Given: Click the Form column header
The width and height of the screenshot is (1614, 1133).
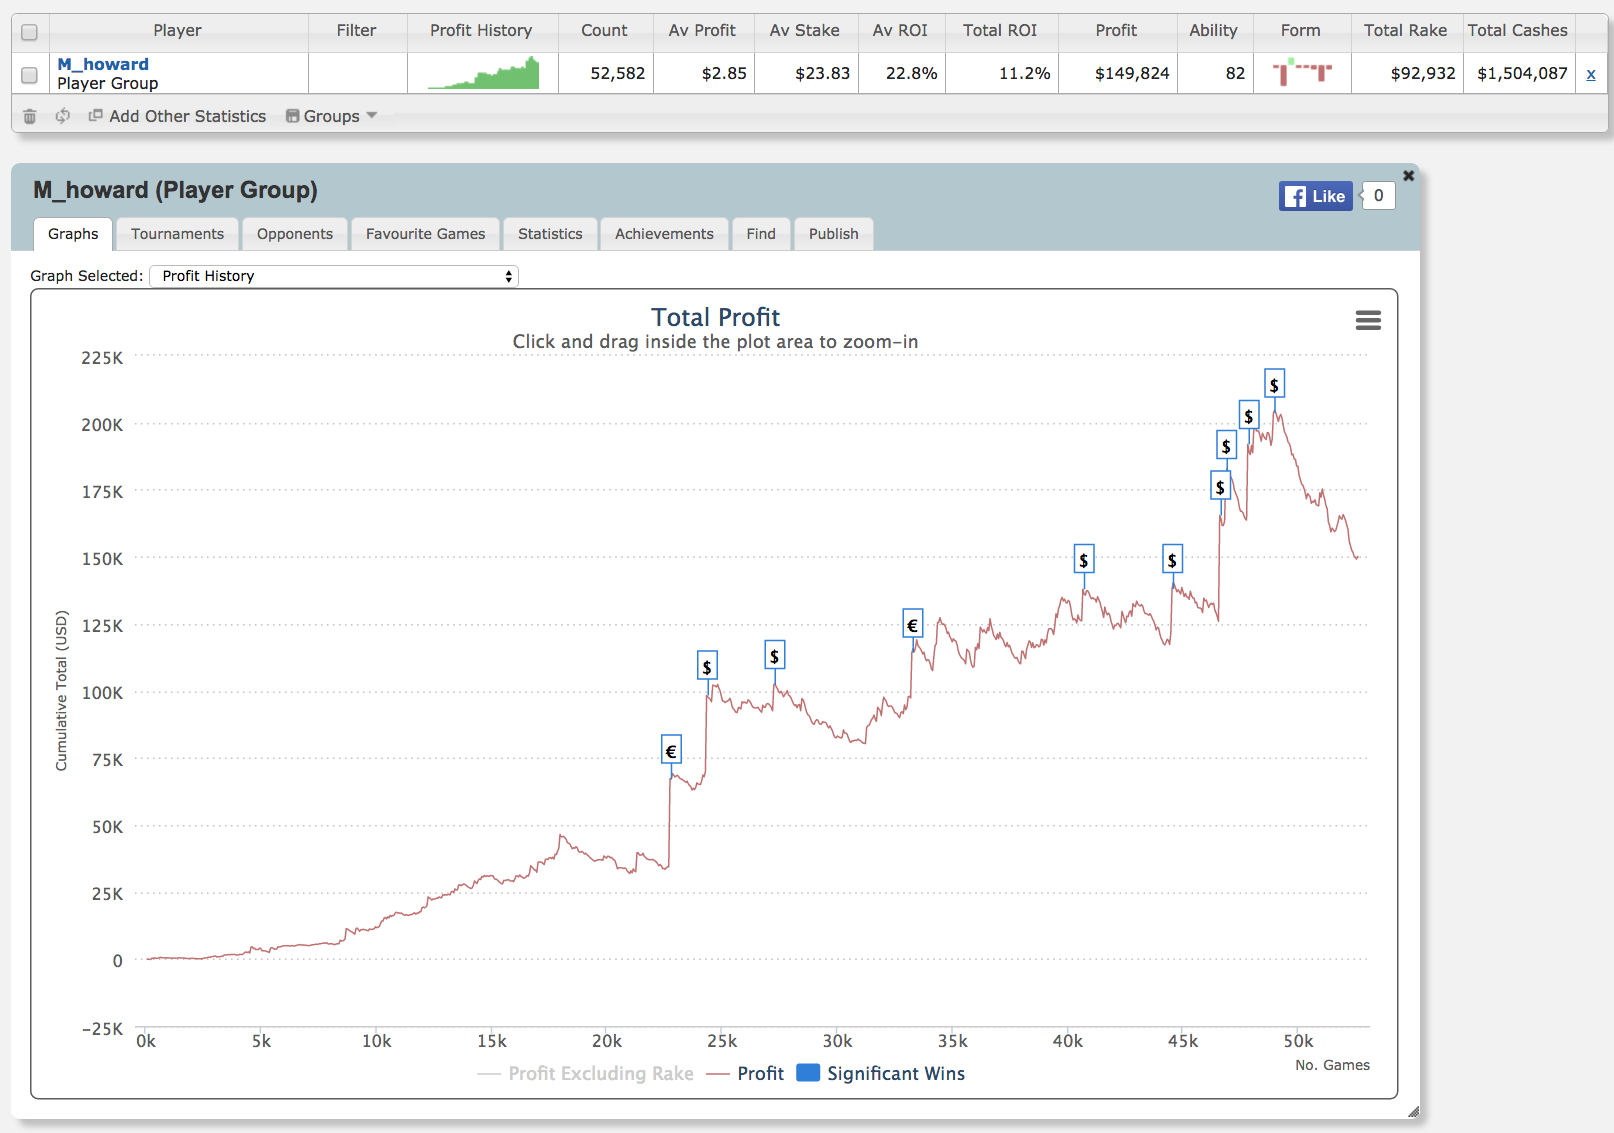Looking at the screenshot, I should coord(1301,31).
